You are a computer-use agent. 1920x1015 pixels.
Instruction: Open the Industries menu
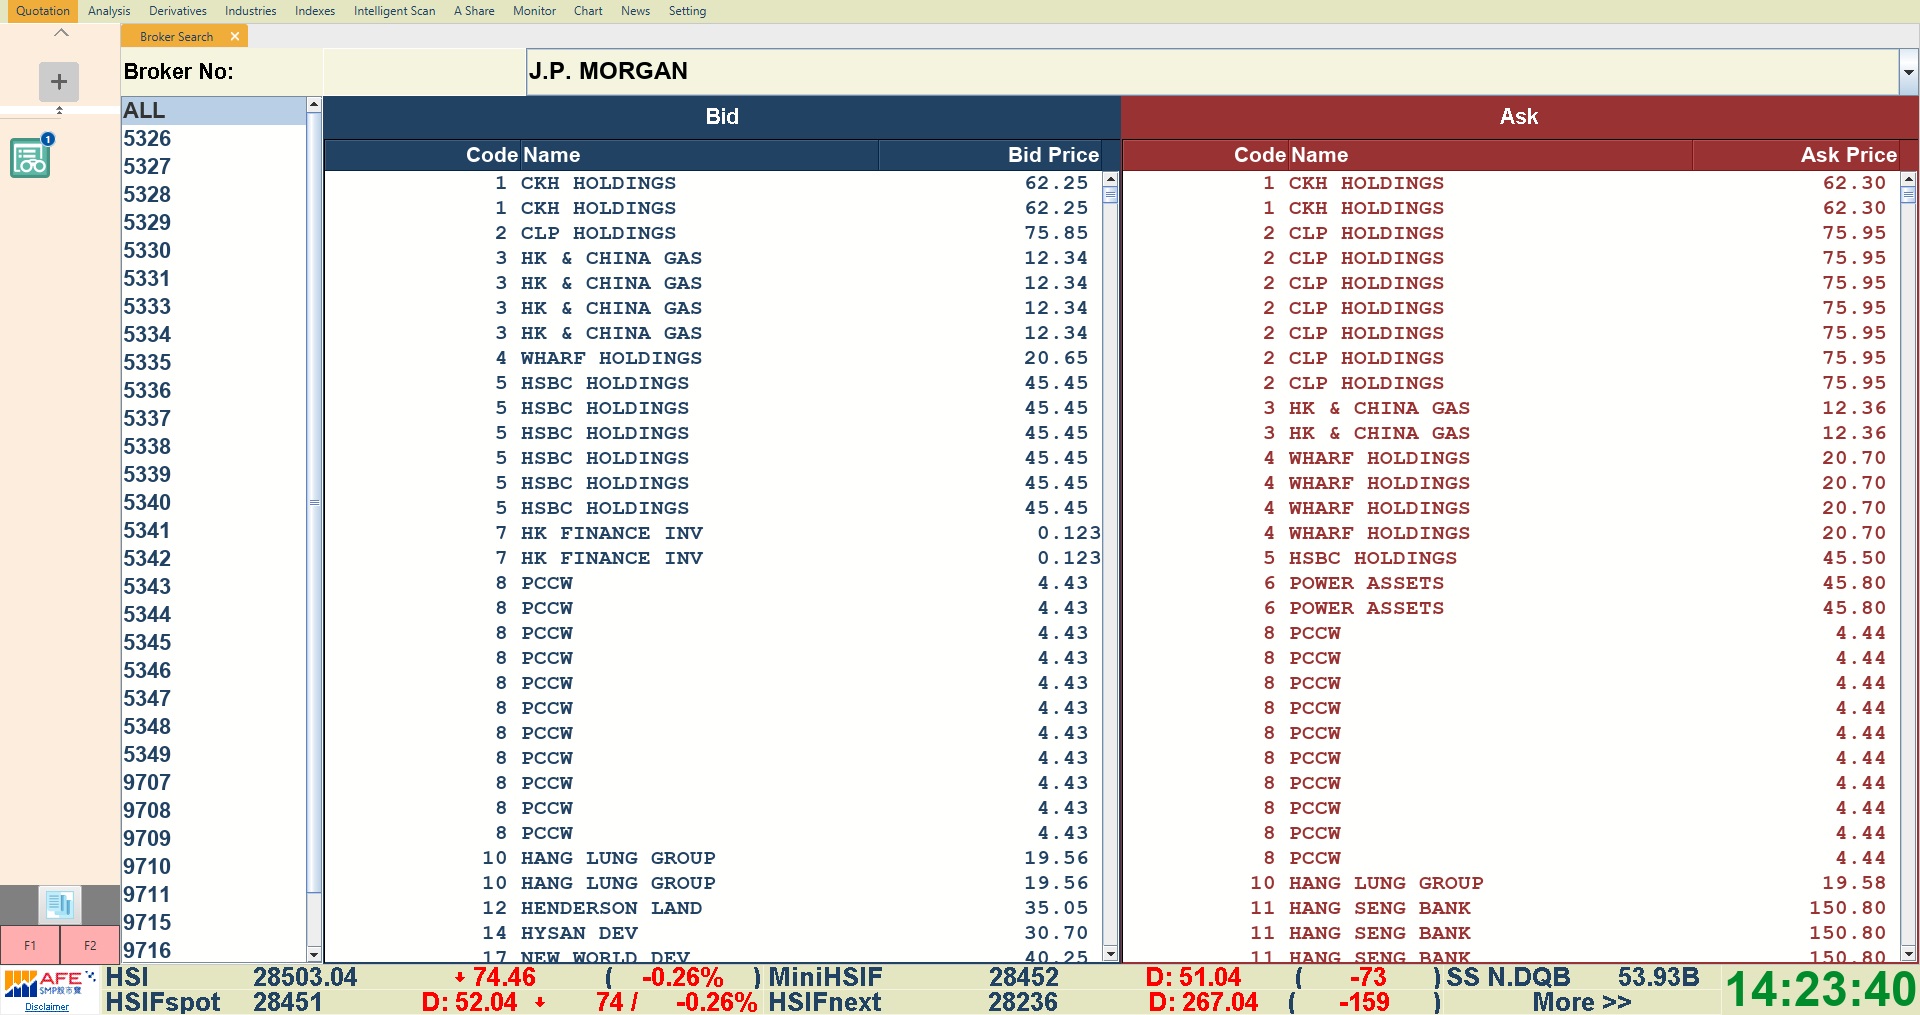coord(251,11)
